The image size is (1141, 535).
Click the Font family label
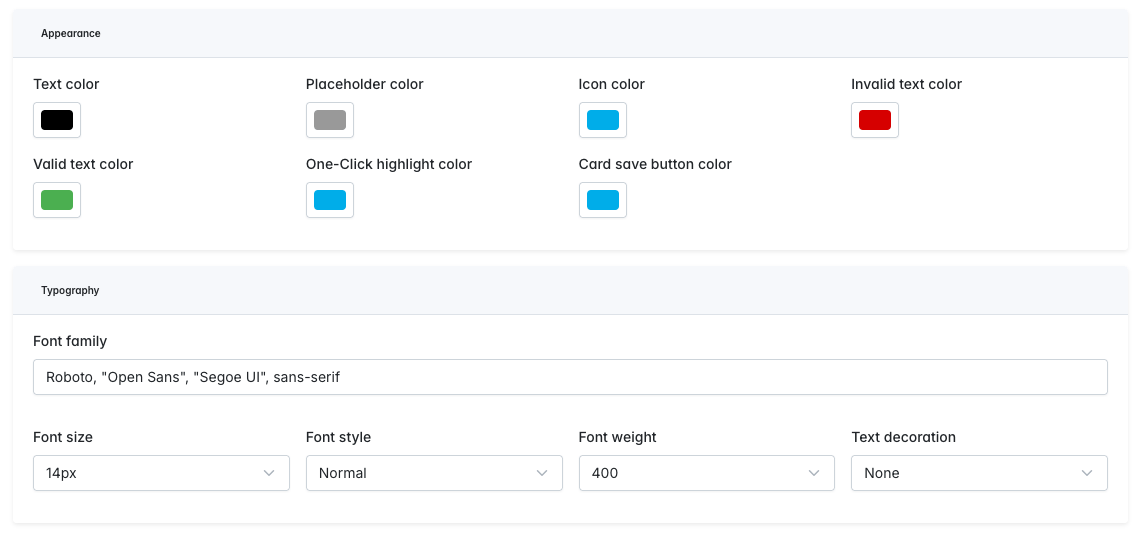[x=70, y=342]
